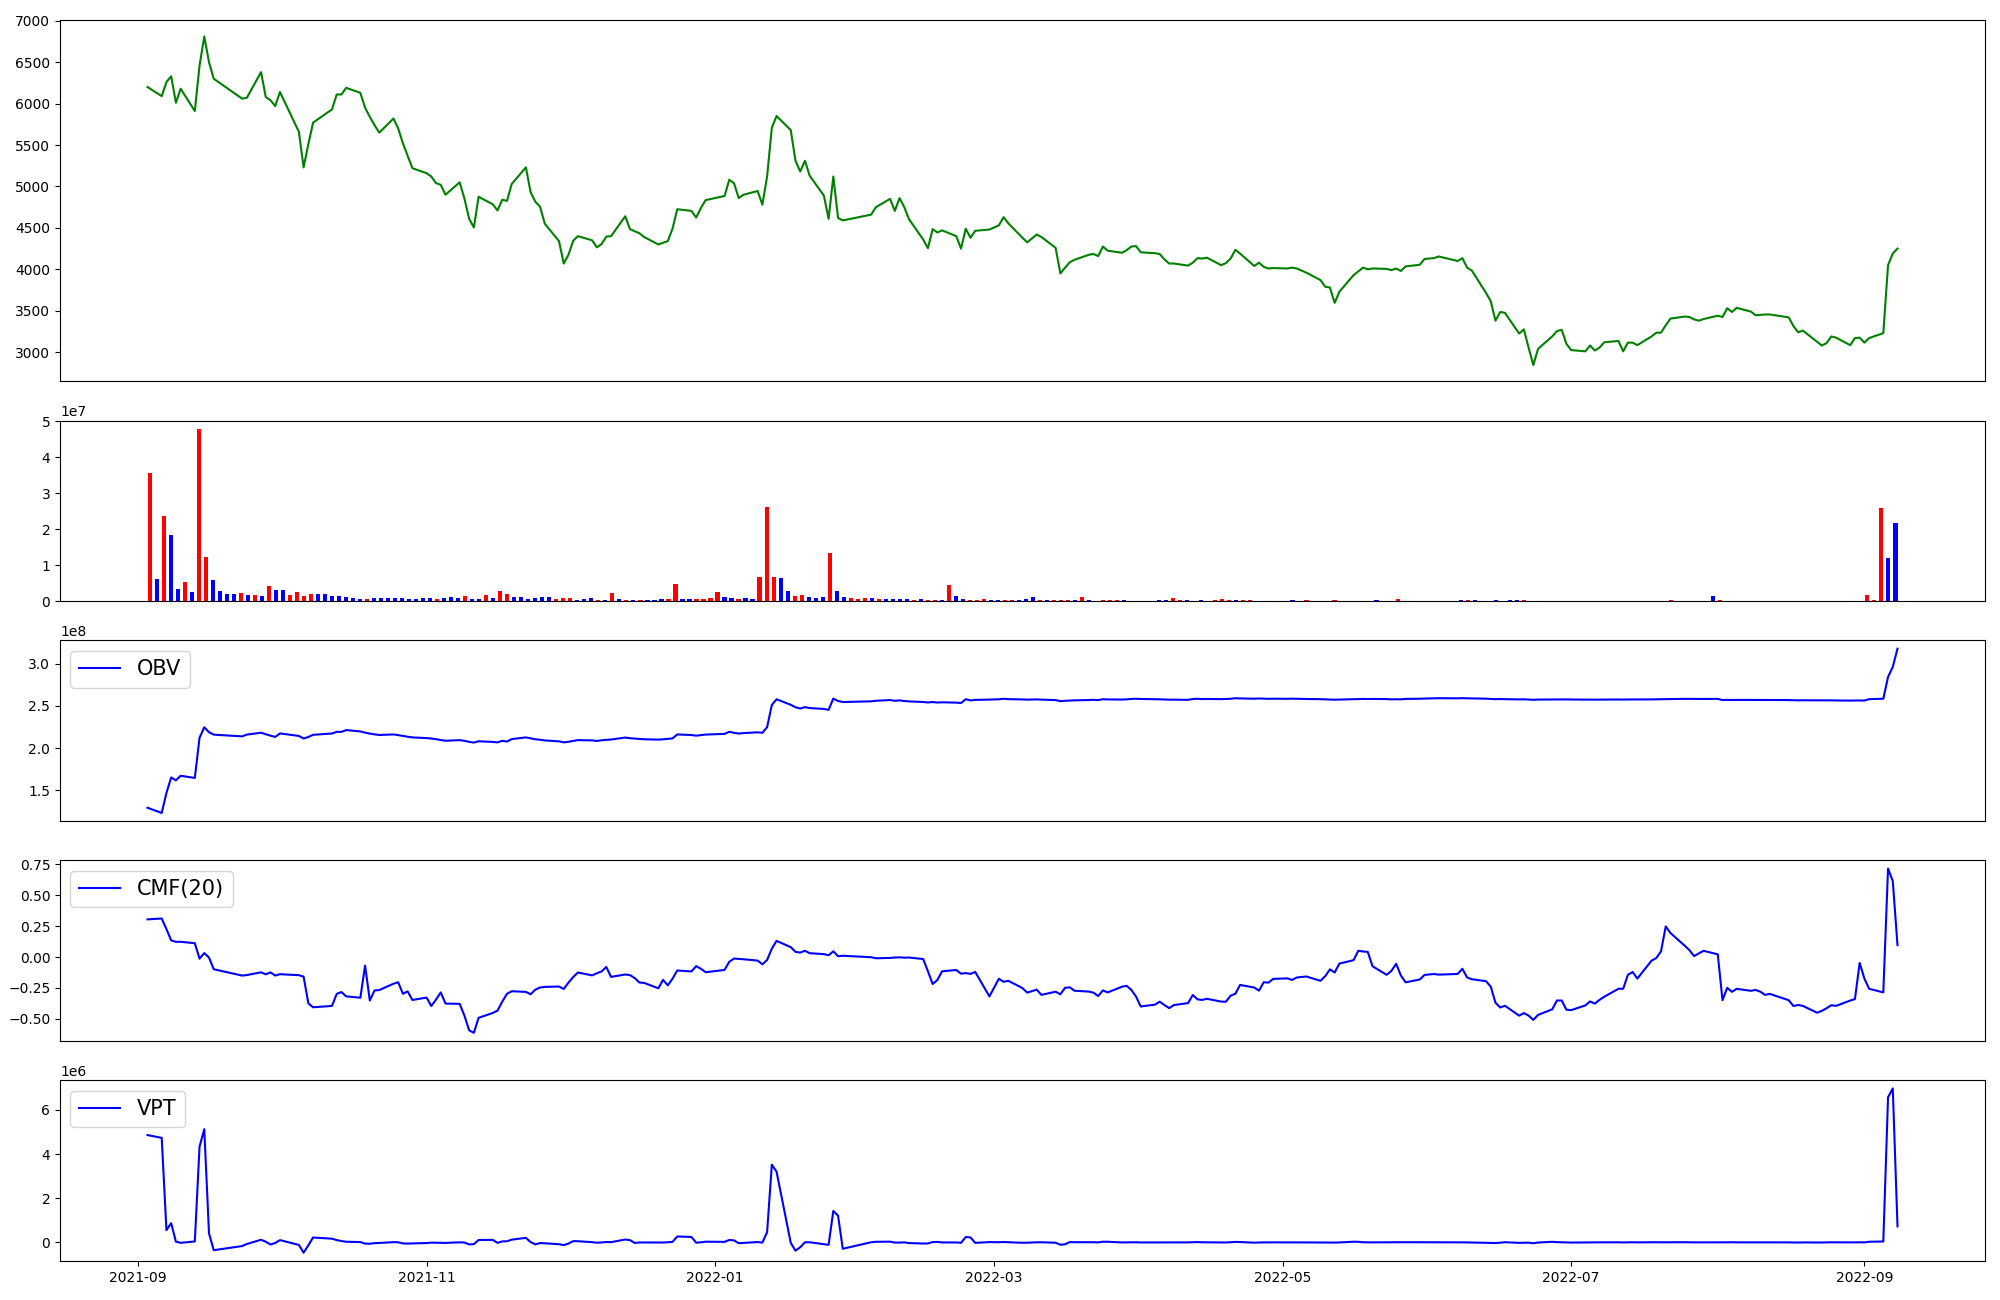Select the 2021-11 date tick label

[x=428, y=1277]
